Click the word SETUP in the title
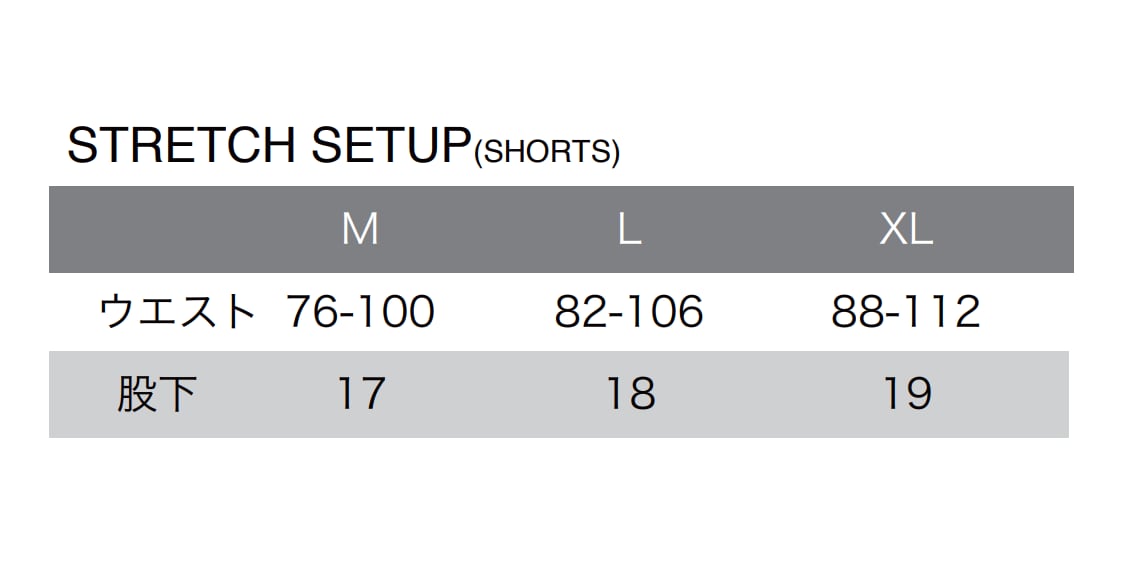This screenshot has height=582, width=1135. point(390,146)
